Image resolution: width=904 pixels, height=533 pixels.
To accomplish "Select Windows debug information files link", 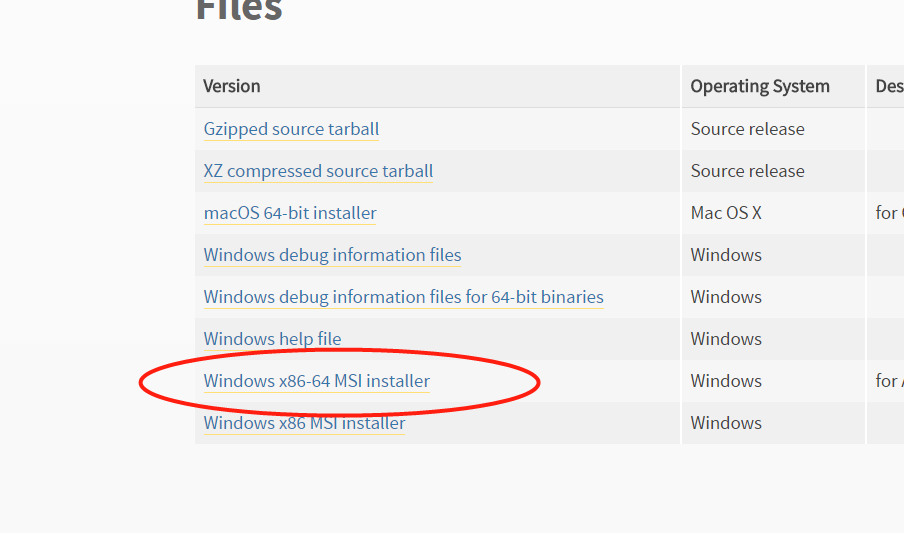I will pos(332,255).
